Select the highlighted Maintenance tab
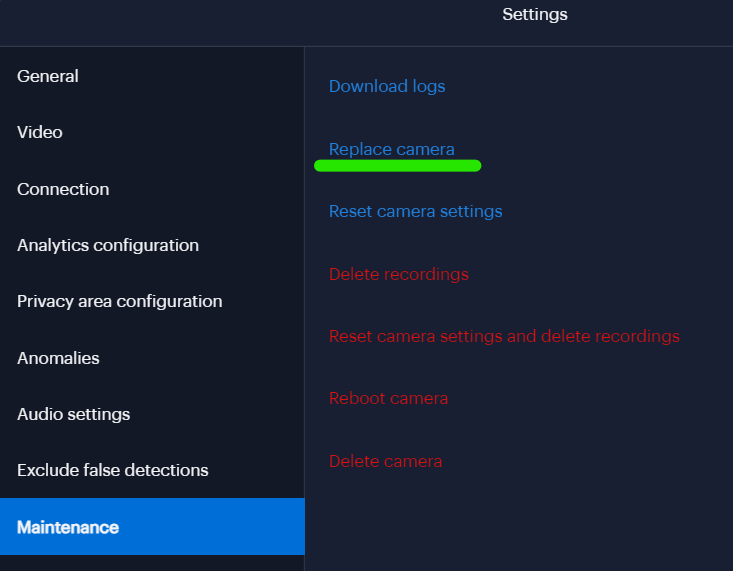The height and width of the screenshot is (571, 733). 152,527
